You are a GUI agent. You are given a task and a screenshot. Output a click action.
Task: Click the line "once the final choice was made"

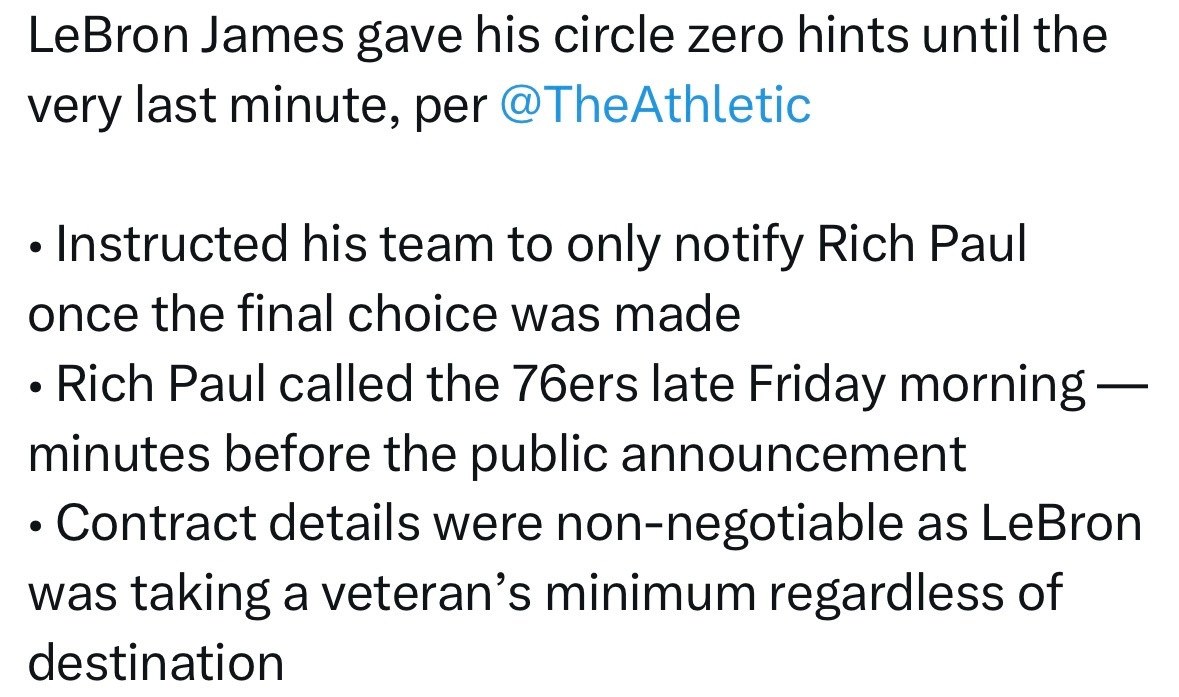384,314
